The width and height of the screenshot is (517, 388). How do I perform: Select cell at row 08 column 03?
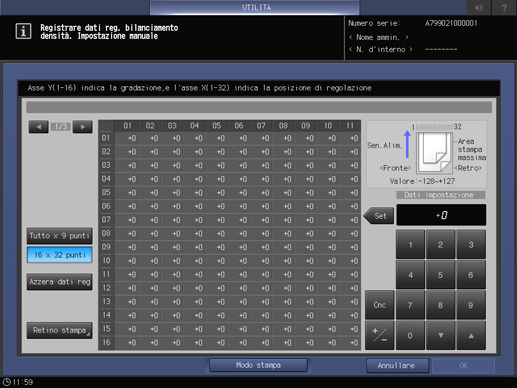[x=172, y=234]
